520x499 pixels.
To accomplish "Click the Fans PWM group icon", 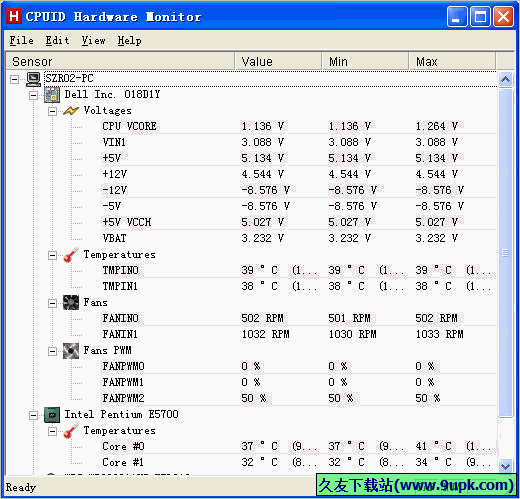I will [71, 351].
